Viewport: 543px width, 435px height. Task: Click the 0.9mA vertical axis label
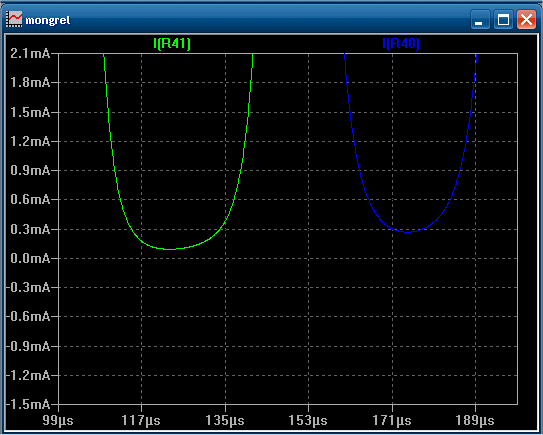(x=30, y=171)
